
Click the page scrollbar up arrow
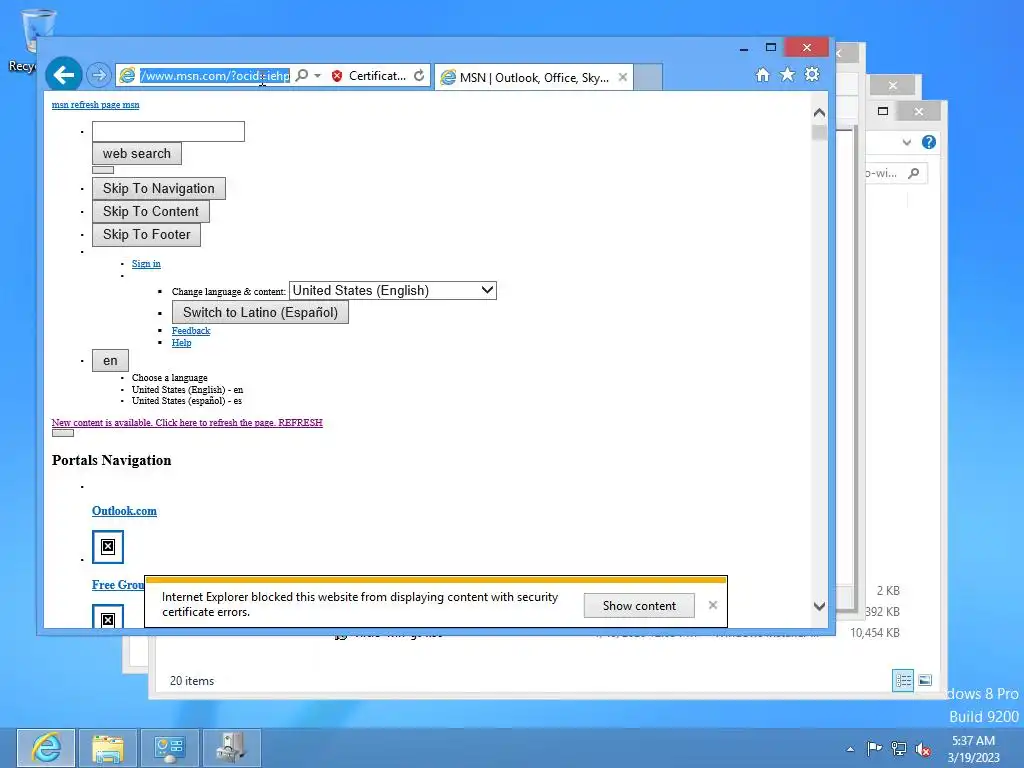[x=819, y=112]
